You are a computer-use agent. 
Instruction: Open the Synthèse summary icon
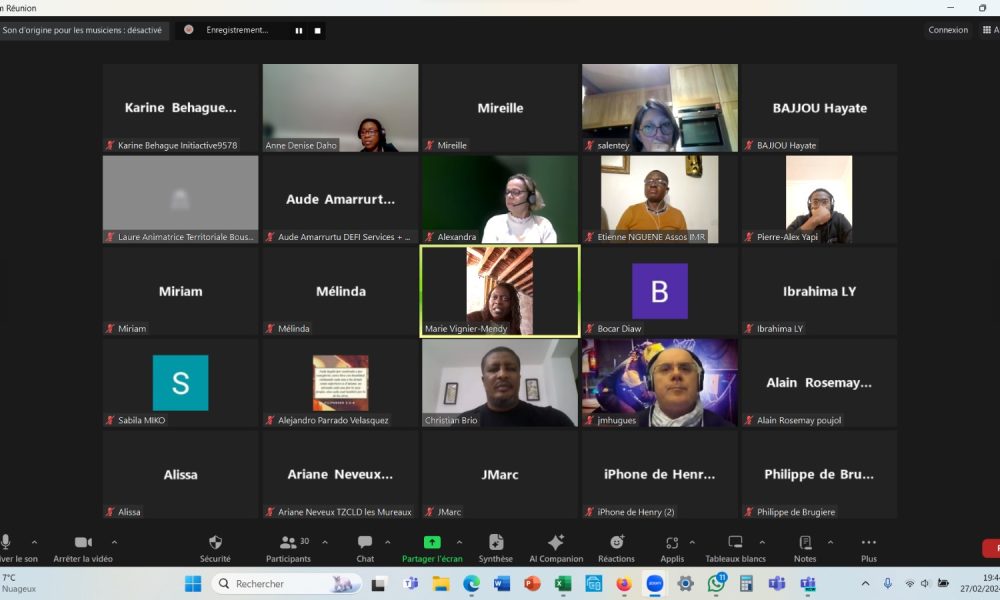[496, 543]
